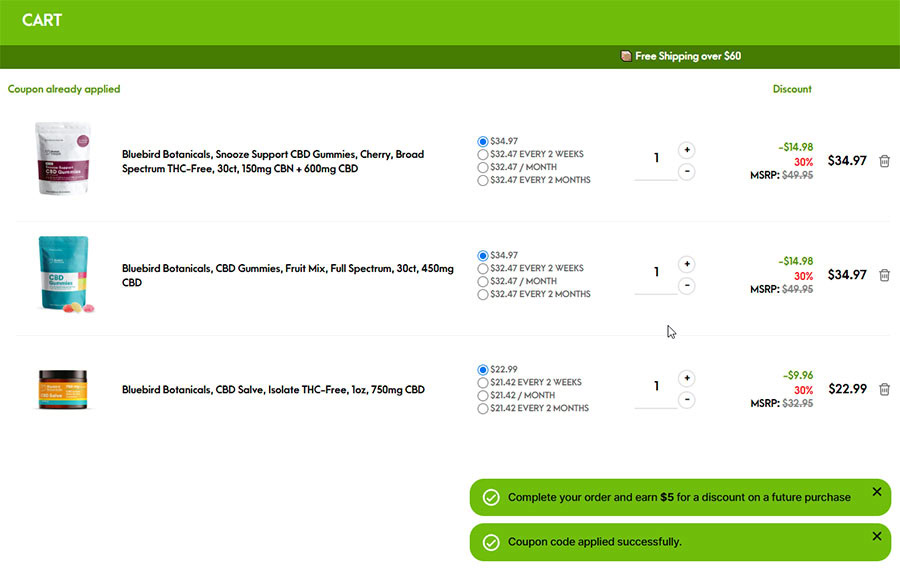Decrease quantity of CBD Salve
This screenshot has width=900, height=572.
686,400
